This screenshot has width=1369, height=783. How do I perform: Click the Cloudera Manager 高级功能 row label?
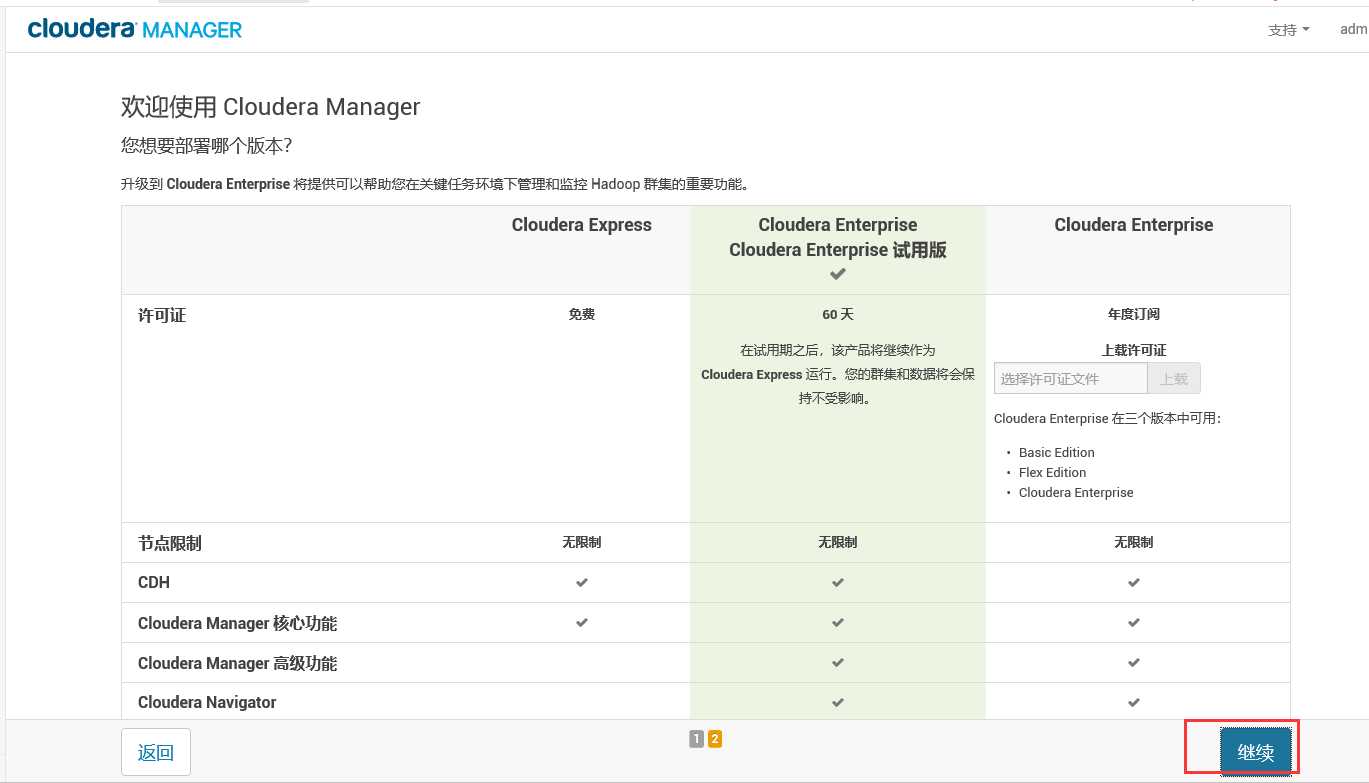[x=237, y=663]
